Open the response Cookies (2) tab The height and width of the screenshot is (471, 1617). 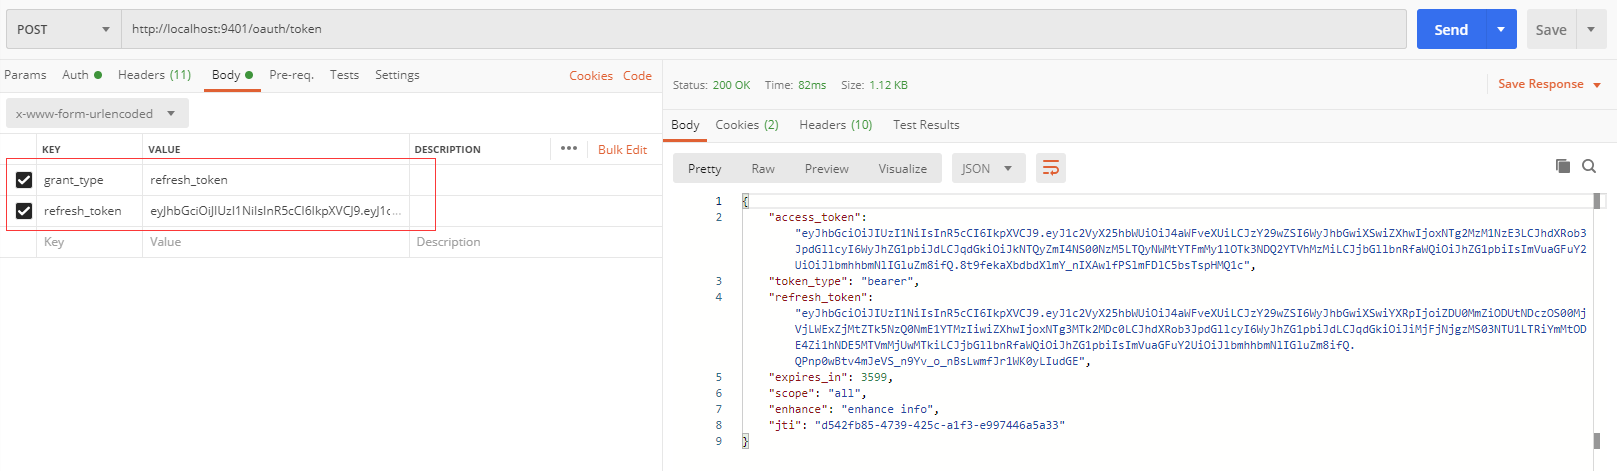pyautogui.click(x=747, y=125)
